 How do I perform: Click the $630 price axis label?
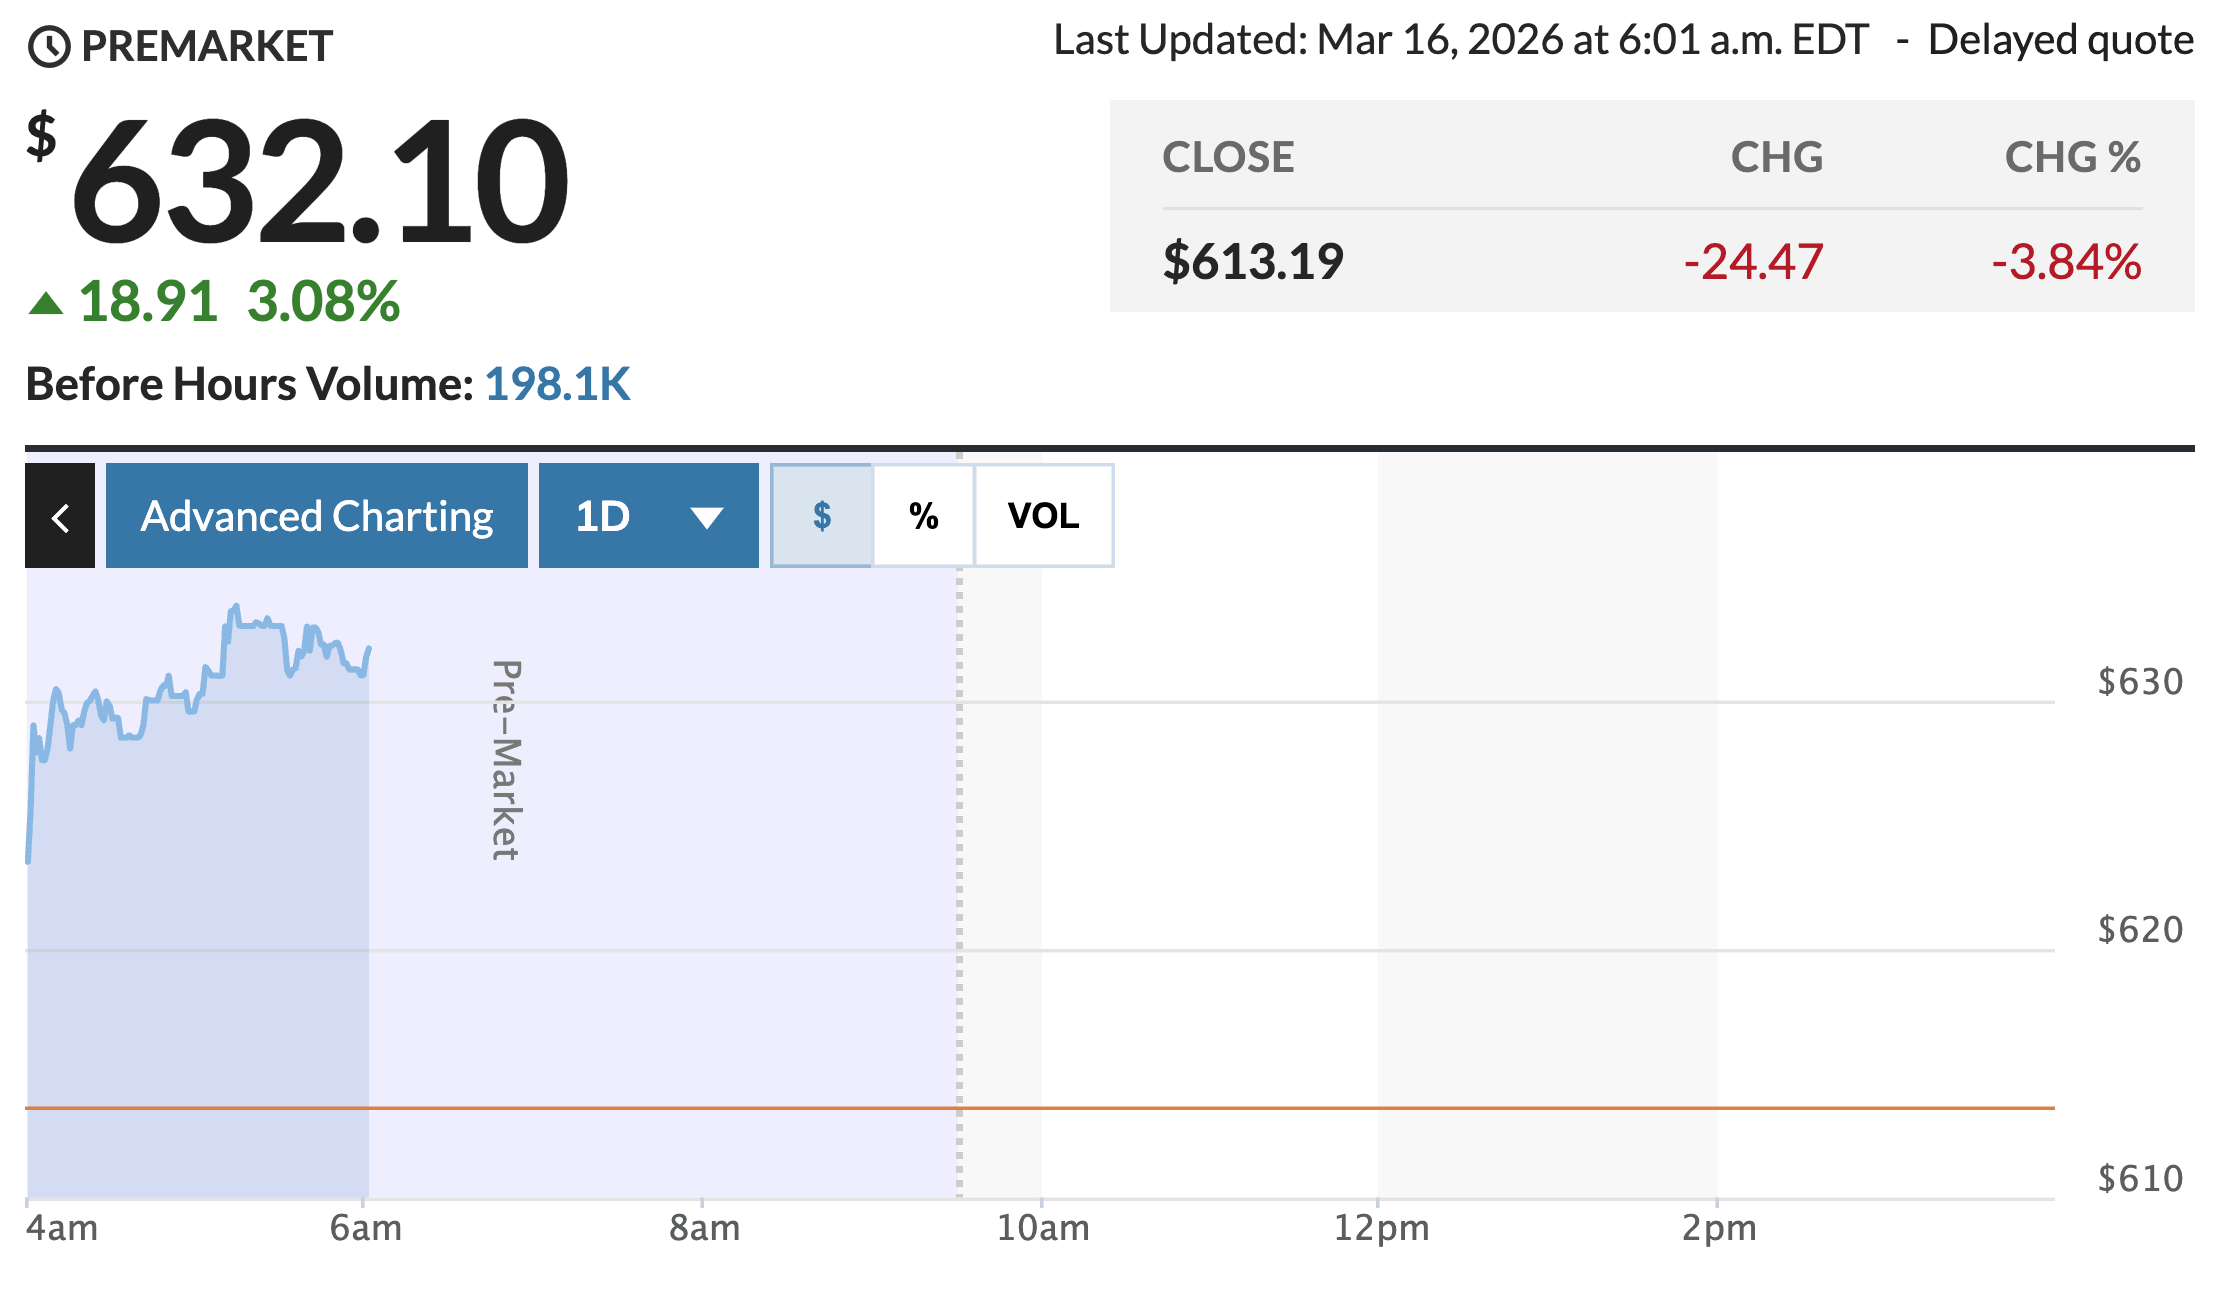[2140, 682]
